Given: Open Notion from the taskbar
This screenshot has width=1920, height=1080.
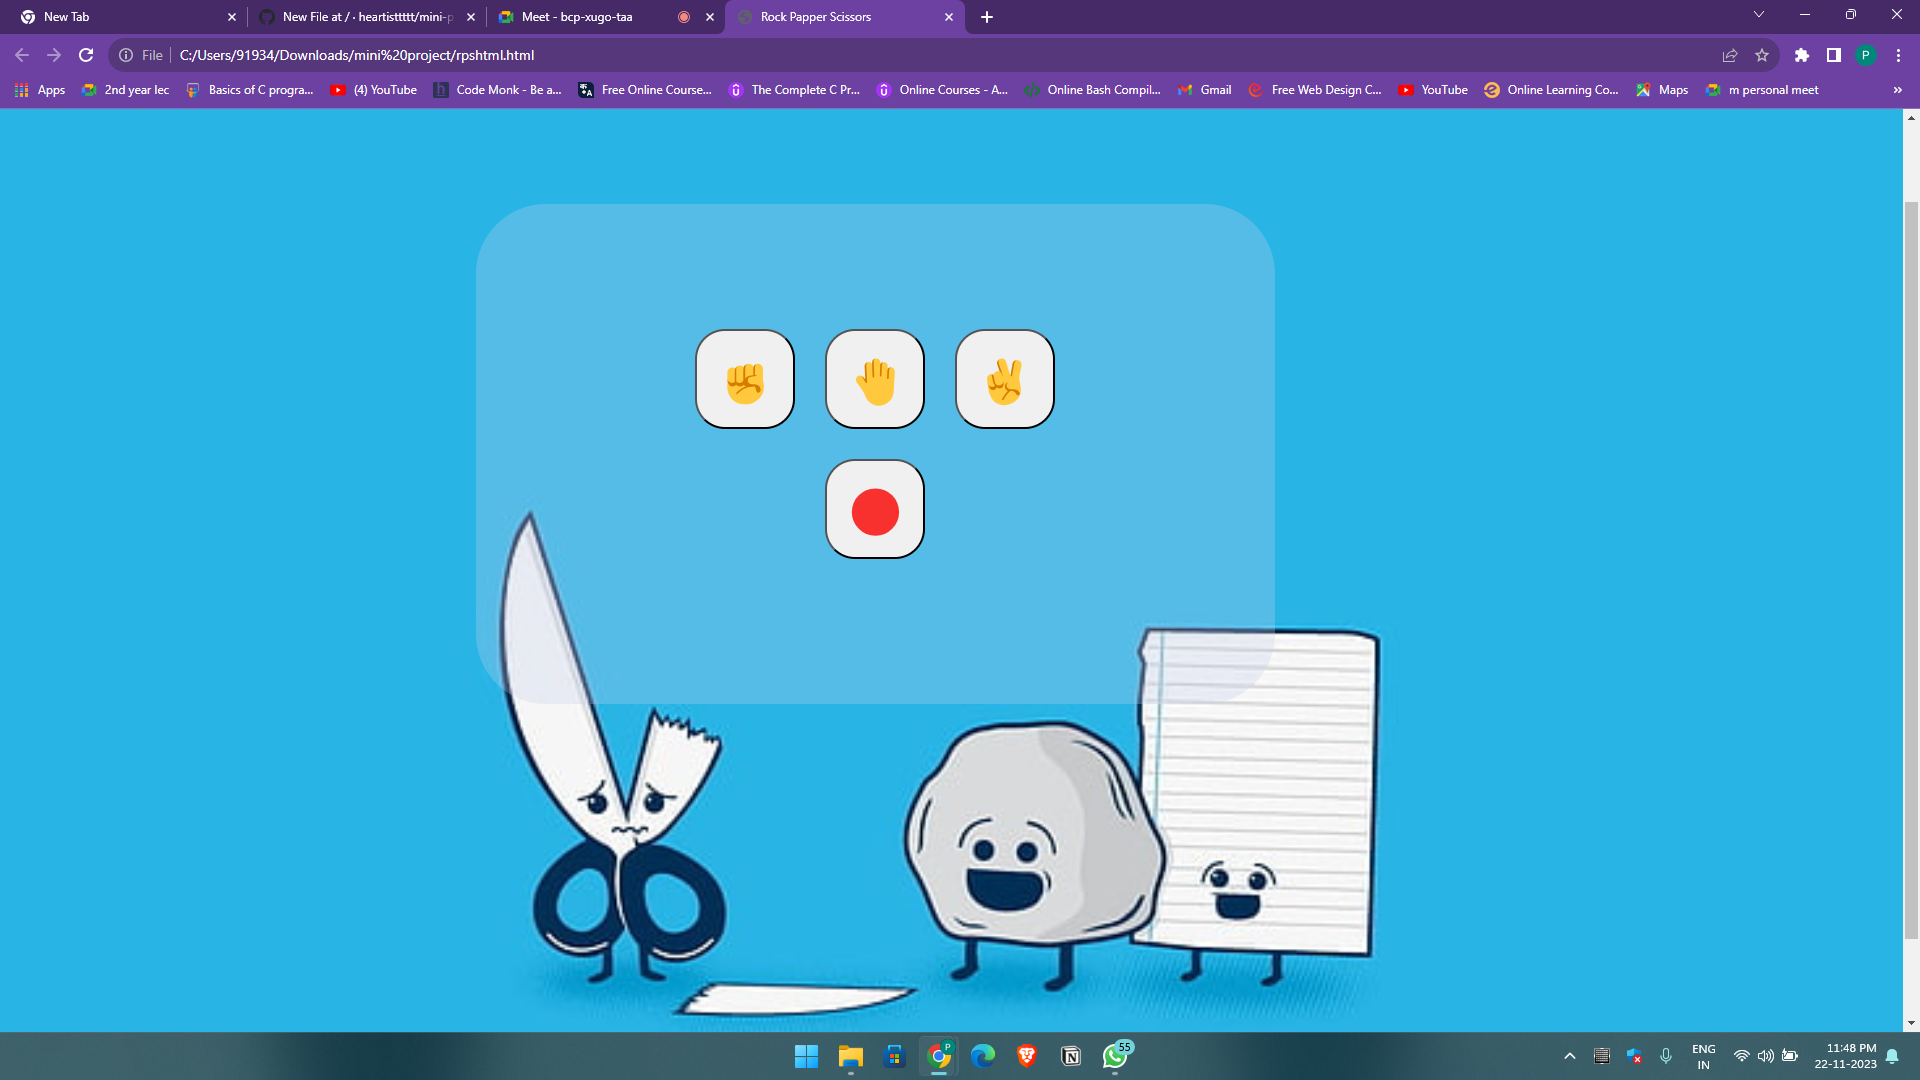Looking at the screenshot, I should pos(1071,1056).
